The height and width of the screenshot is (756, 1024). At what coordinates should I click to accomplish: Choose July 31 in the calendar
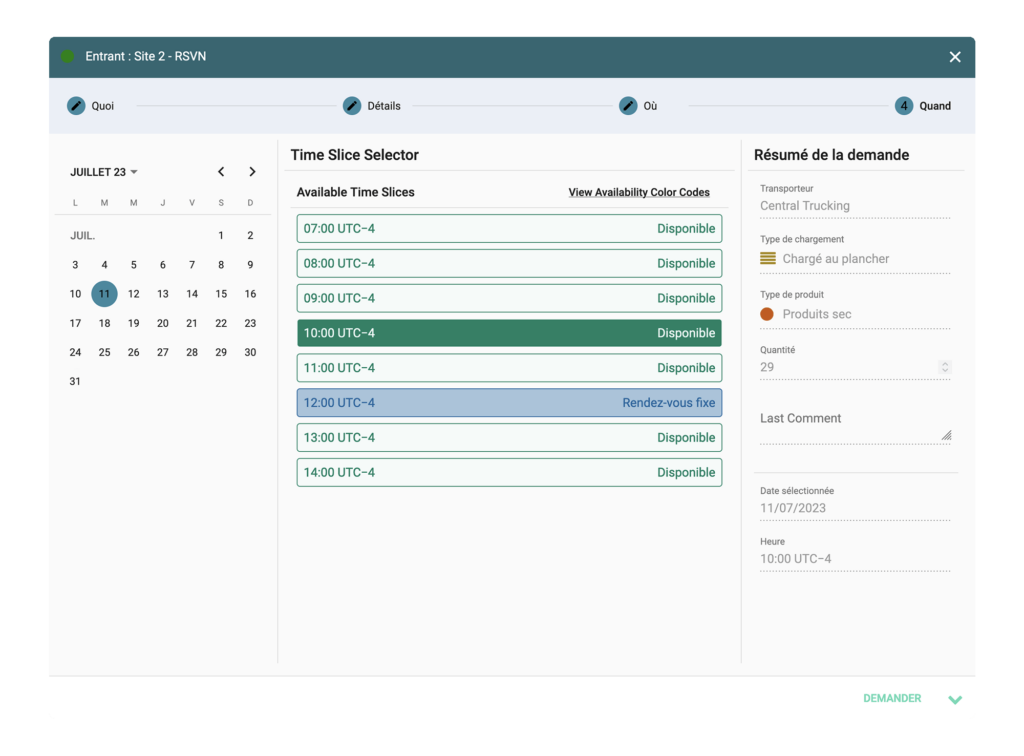75,381
